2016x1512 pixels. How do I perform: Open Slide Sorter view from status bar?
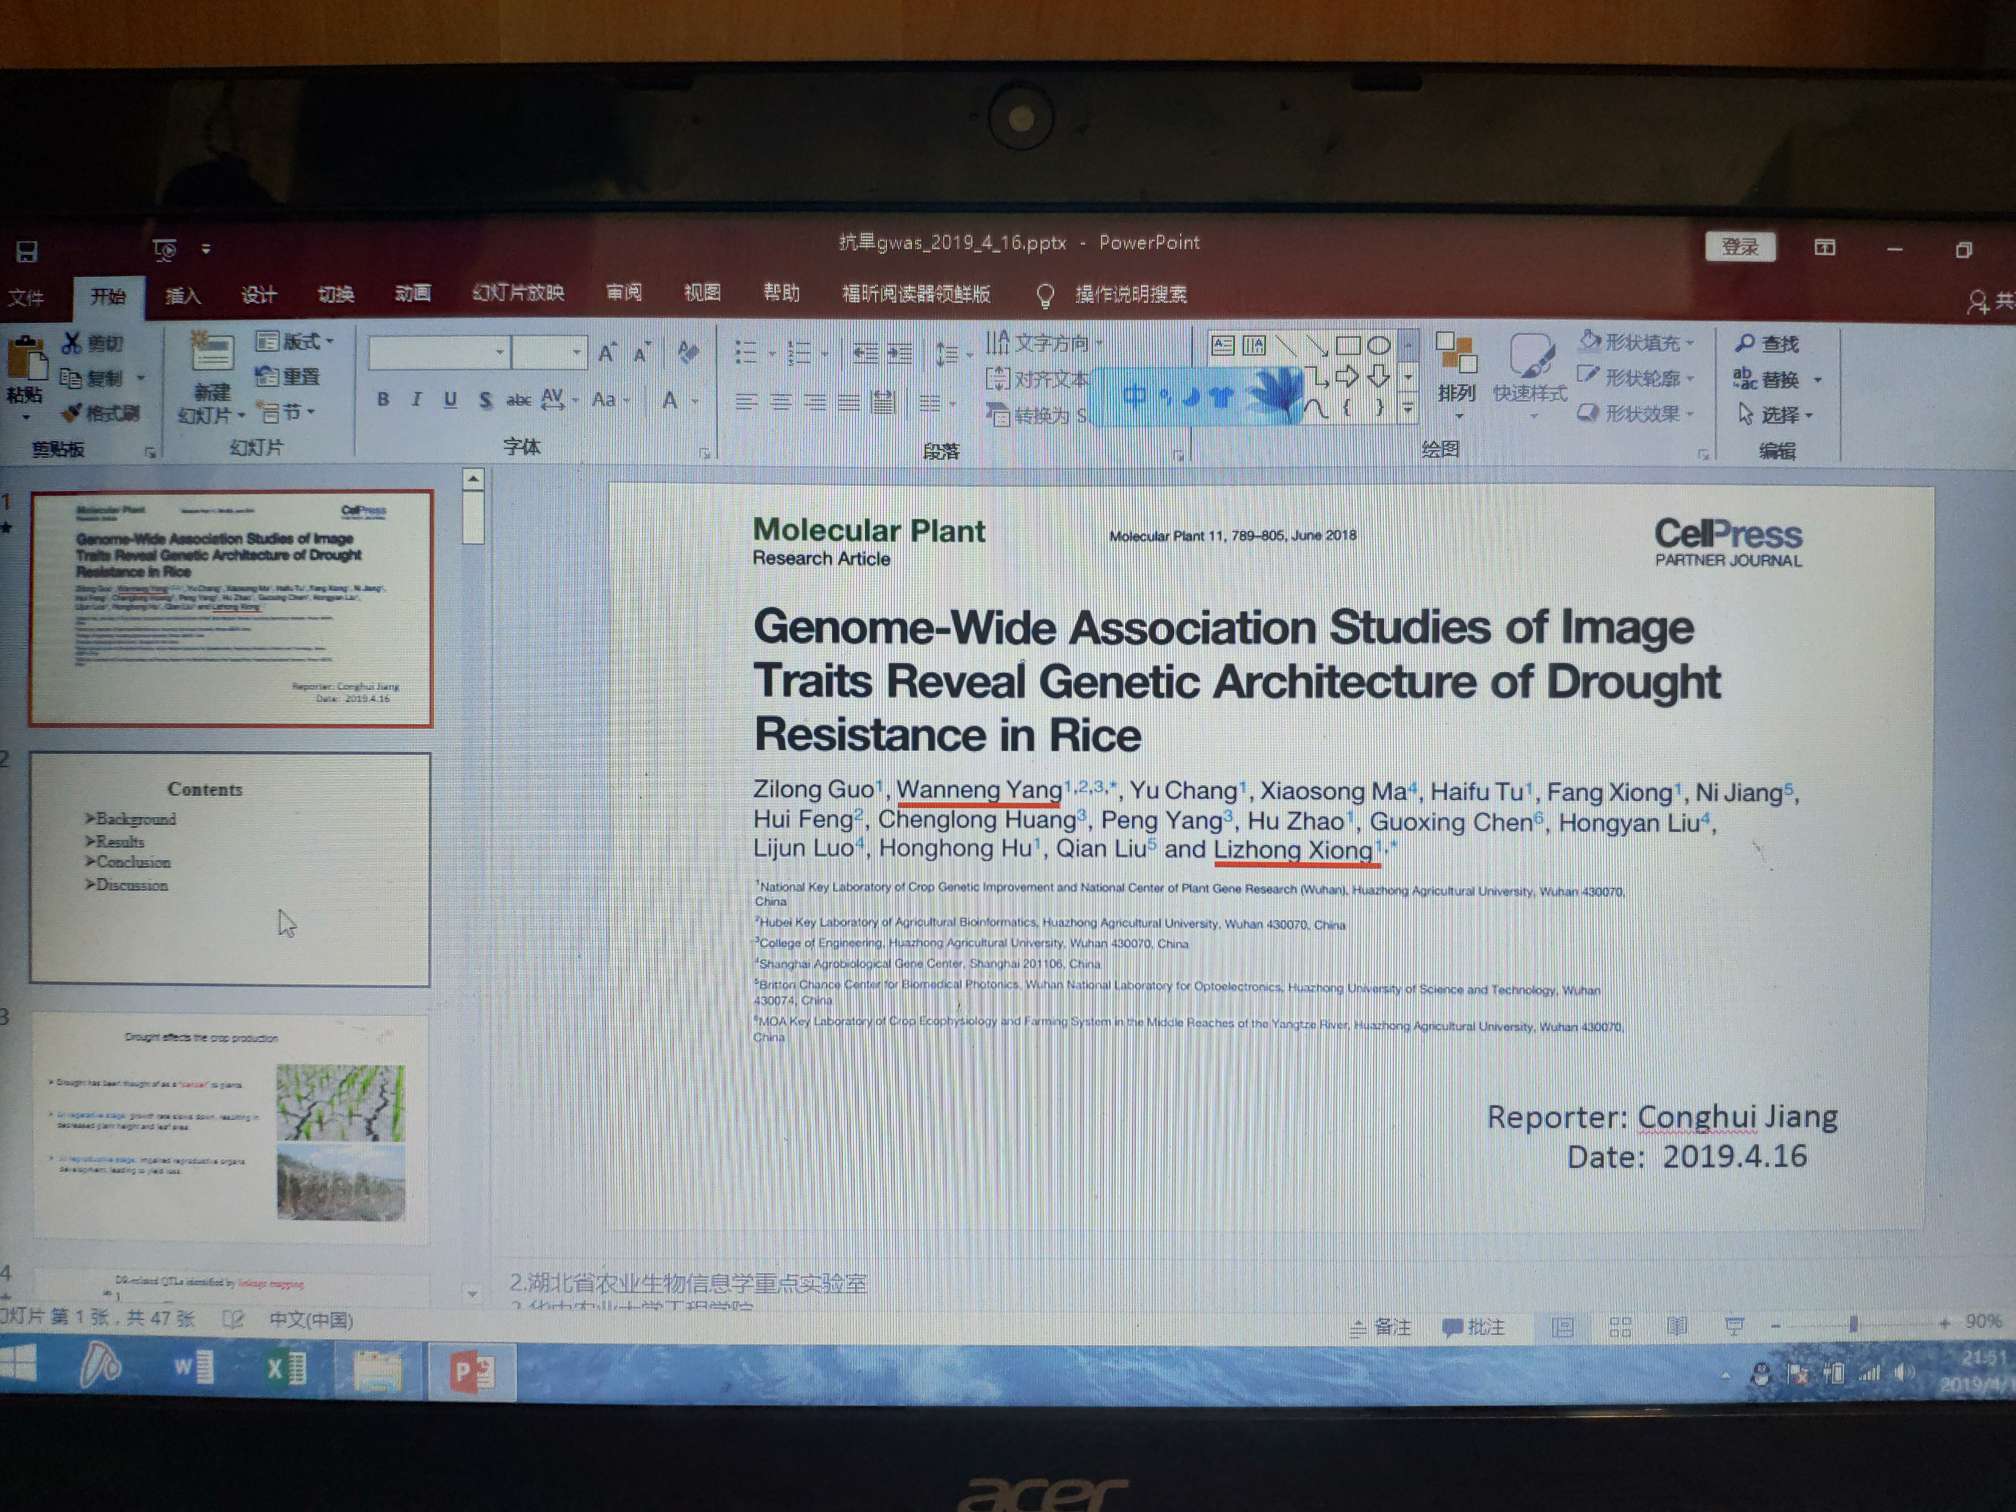click(1621, 1327)
